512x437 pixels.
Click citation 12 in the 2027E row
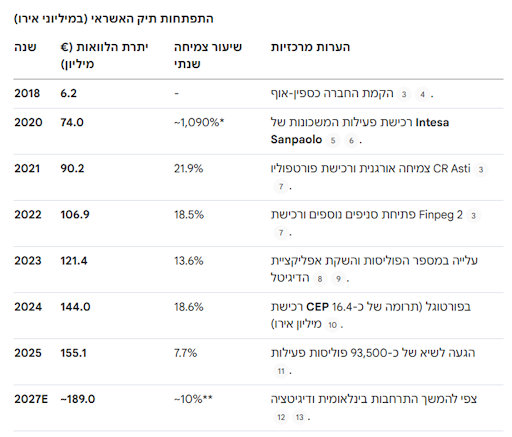281,417
